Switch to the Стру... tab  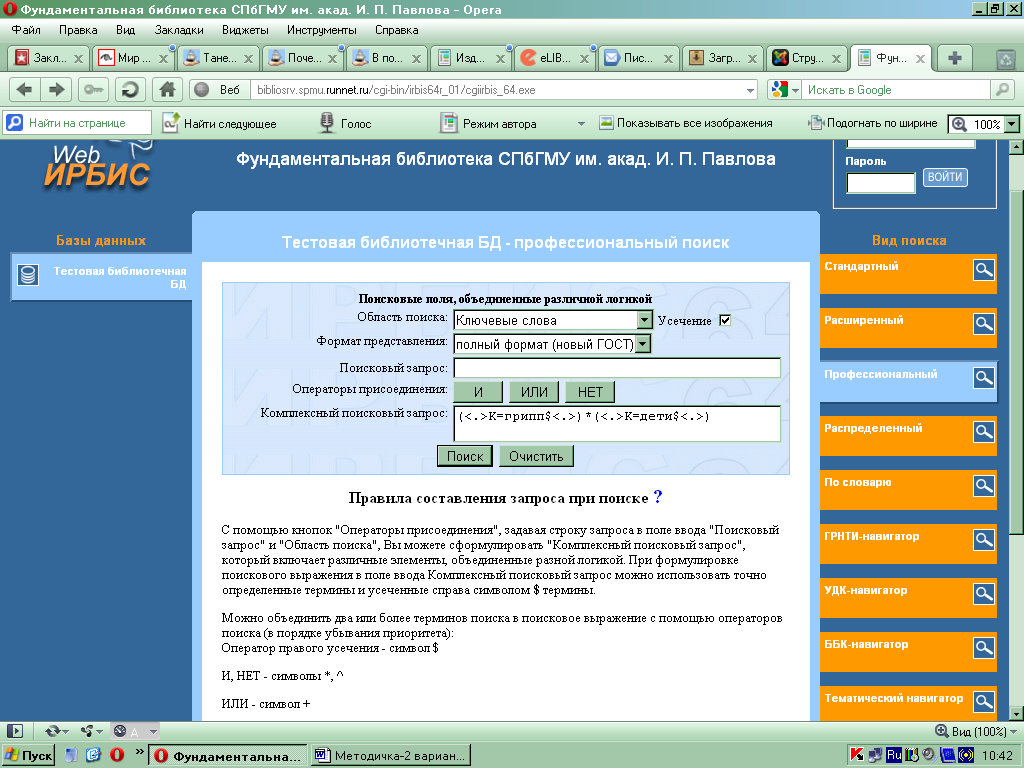pyautogui.click(x=805, y=58)
